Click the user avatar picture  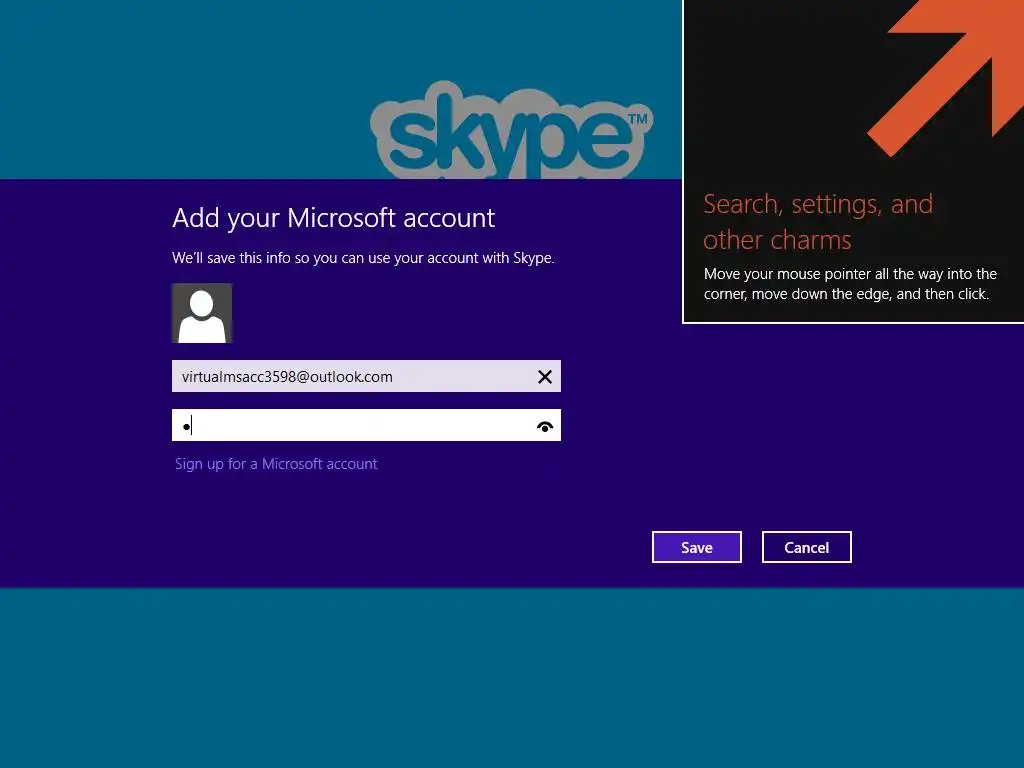pyautogui.click(x=202, y=313)
